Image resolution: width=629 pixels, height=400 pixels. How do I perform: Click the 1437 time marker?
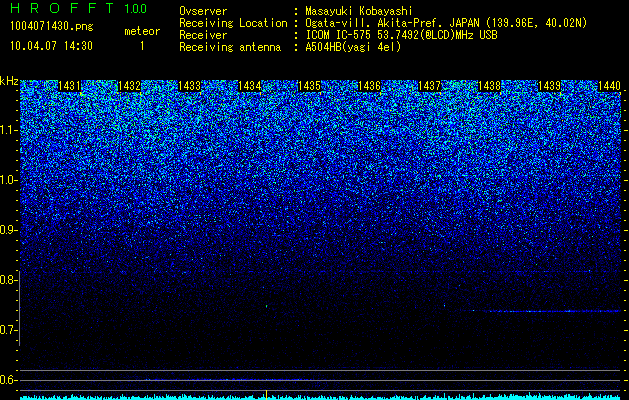[429, 86]
